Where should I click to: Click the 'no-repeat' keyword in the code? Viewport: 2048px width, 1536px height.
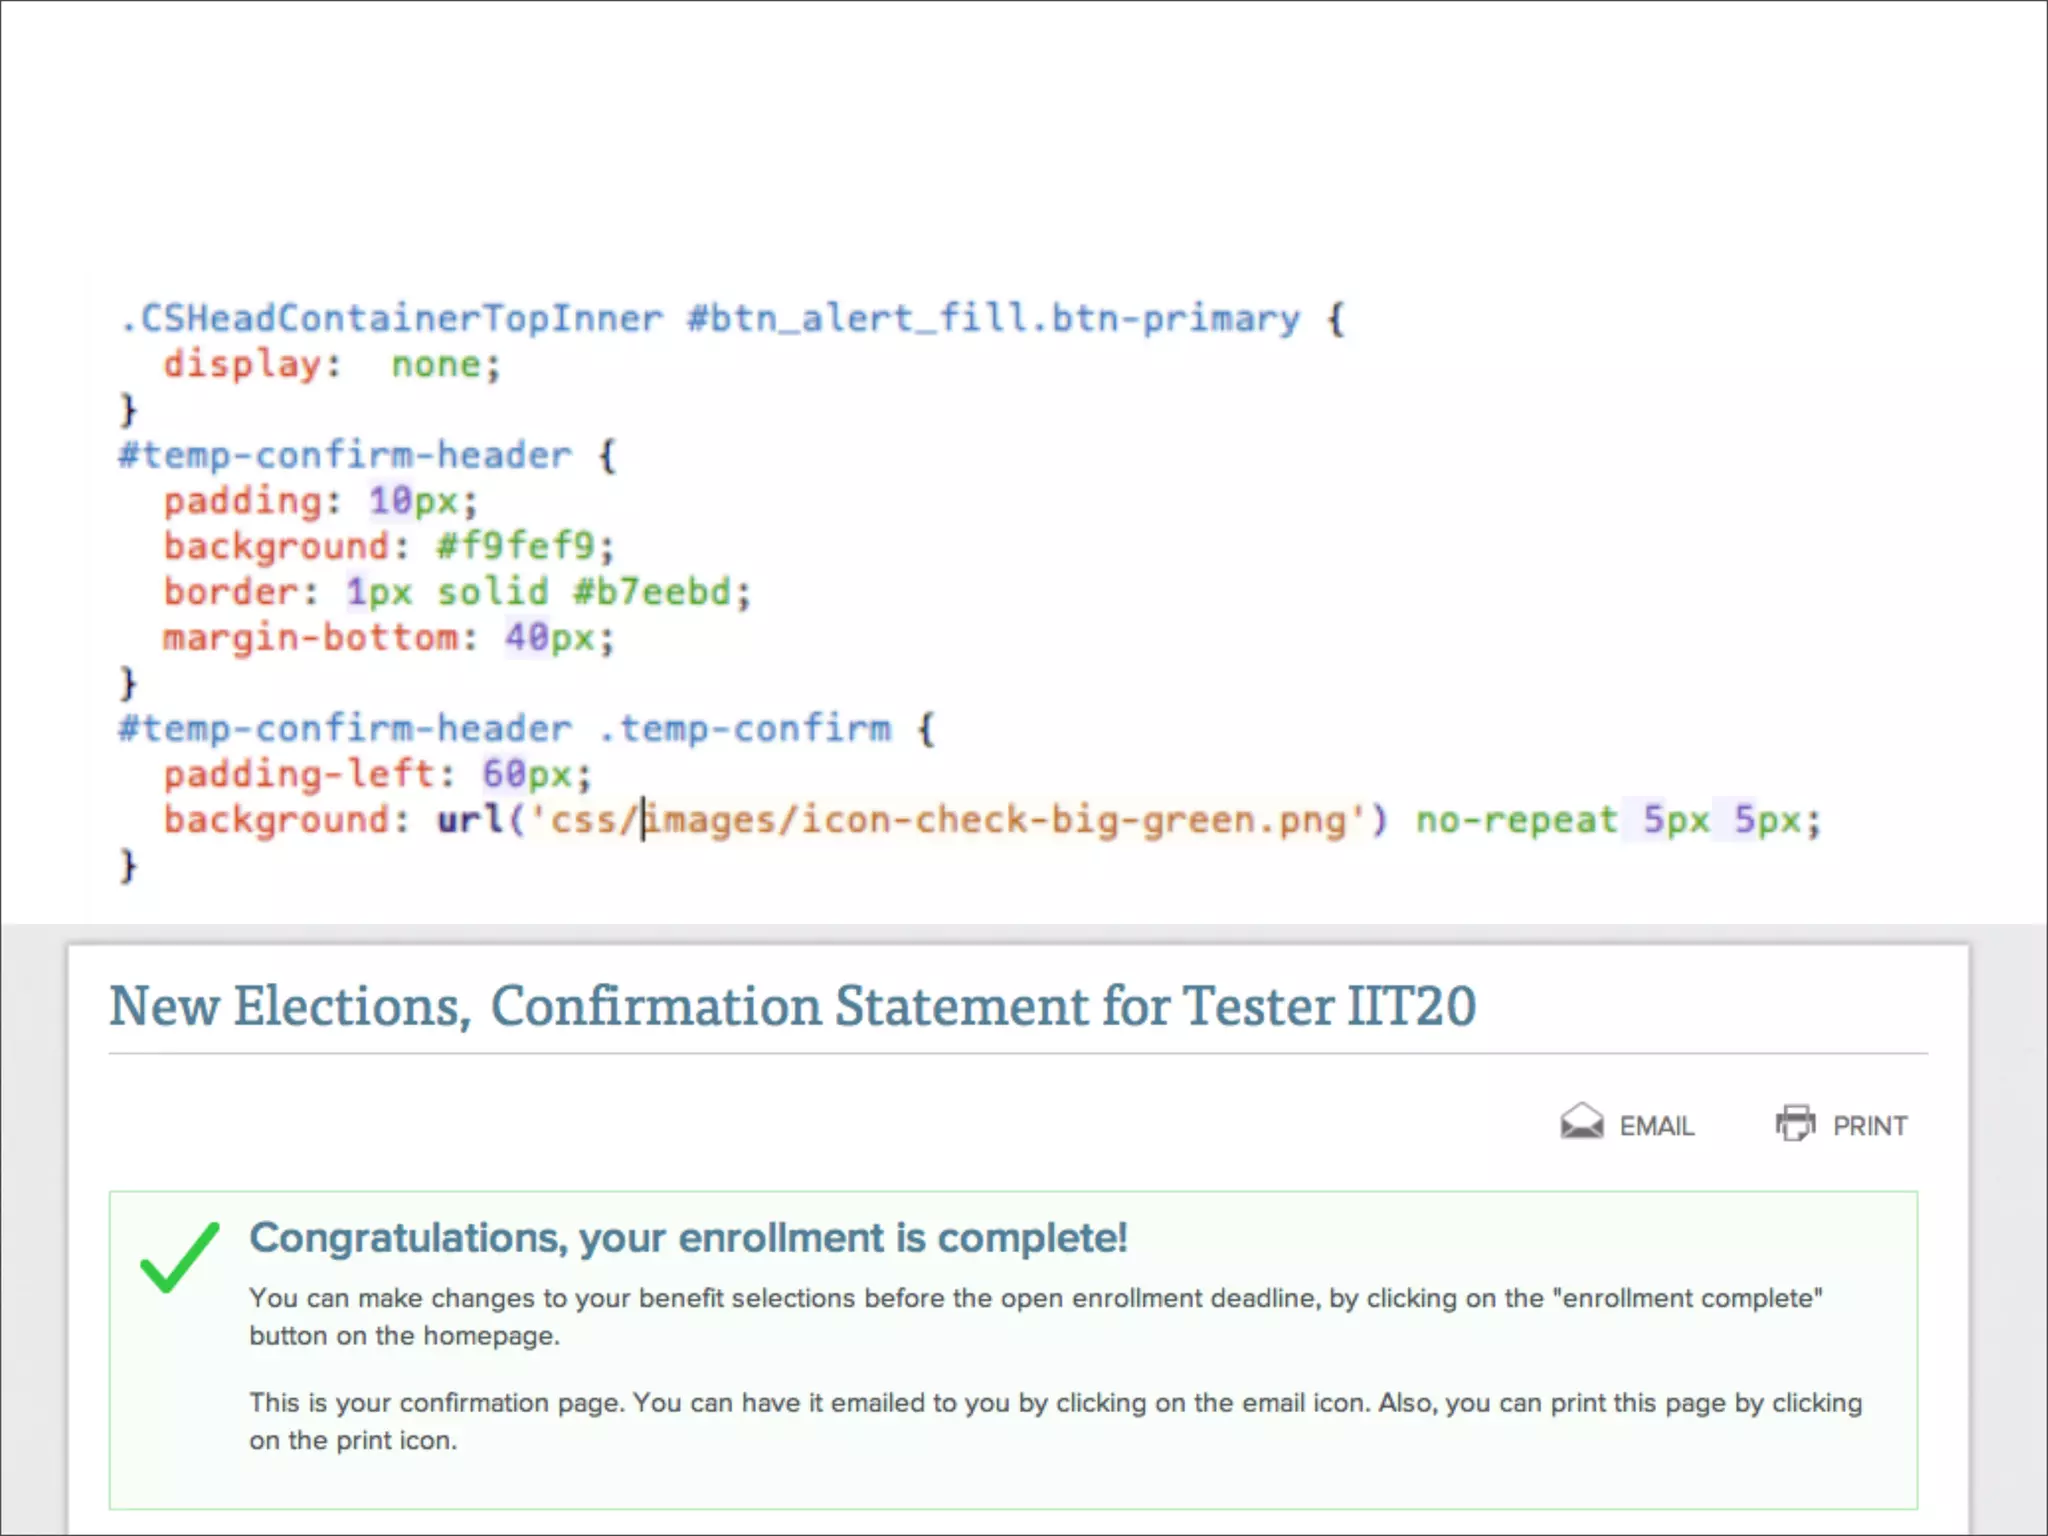coord(1516,820)
